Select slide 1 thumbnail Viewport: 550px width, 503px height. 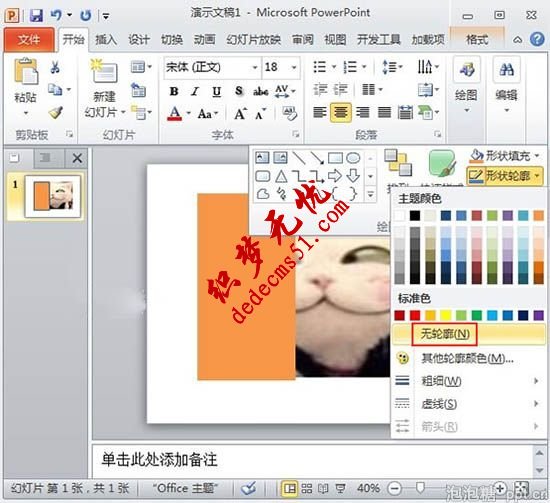pos(53,196)
